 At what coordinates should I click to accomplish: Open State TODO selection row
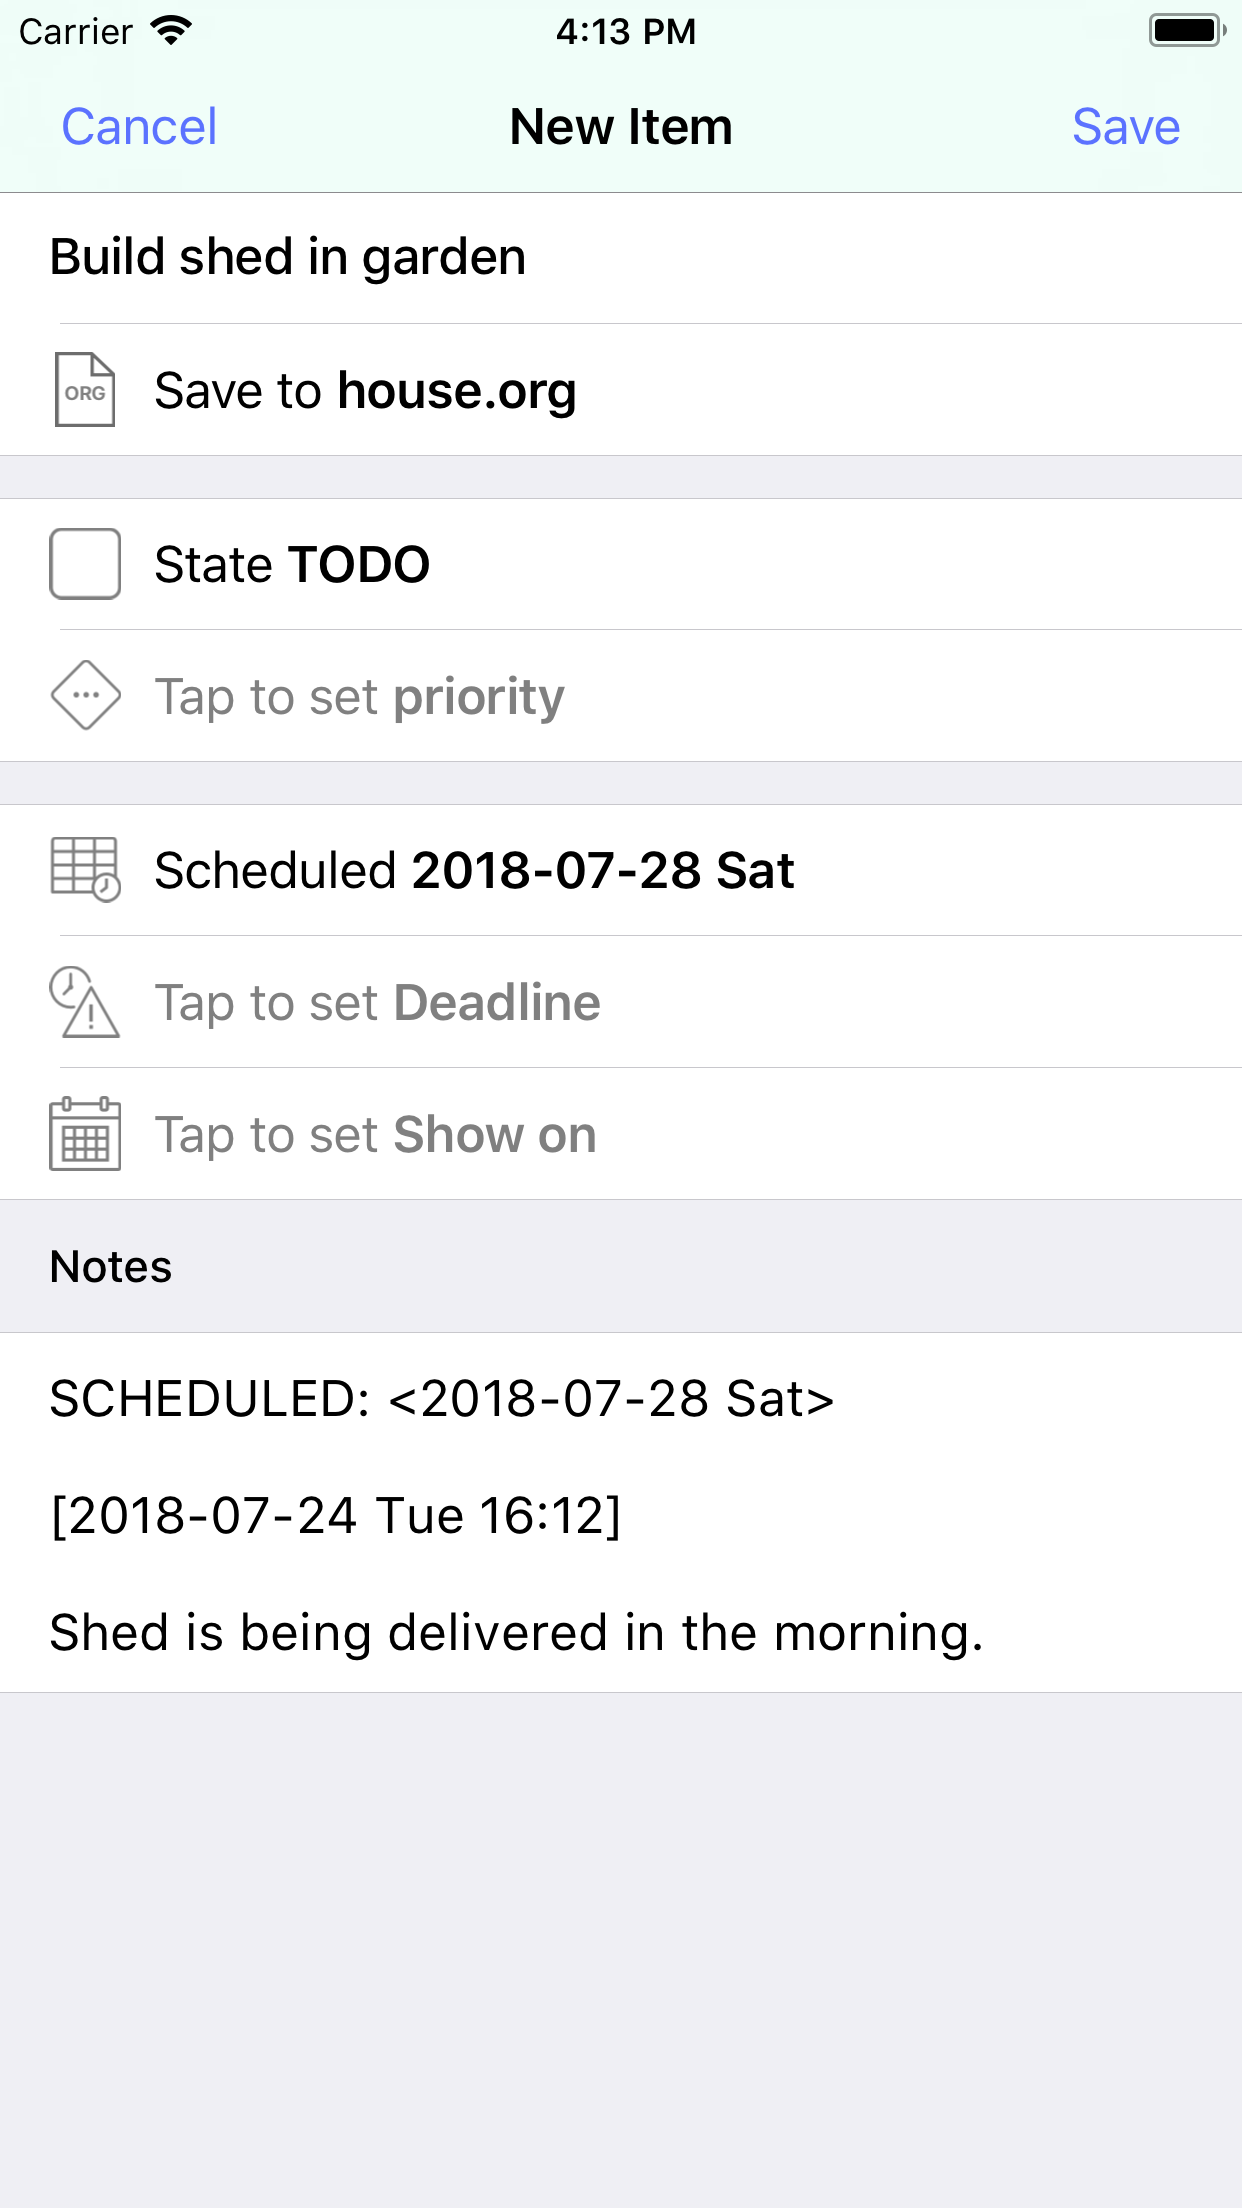click(x=620, y=564)
